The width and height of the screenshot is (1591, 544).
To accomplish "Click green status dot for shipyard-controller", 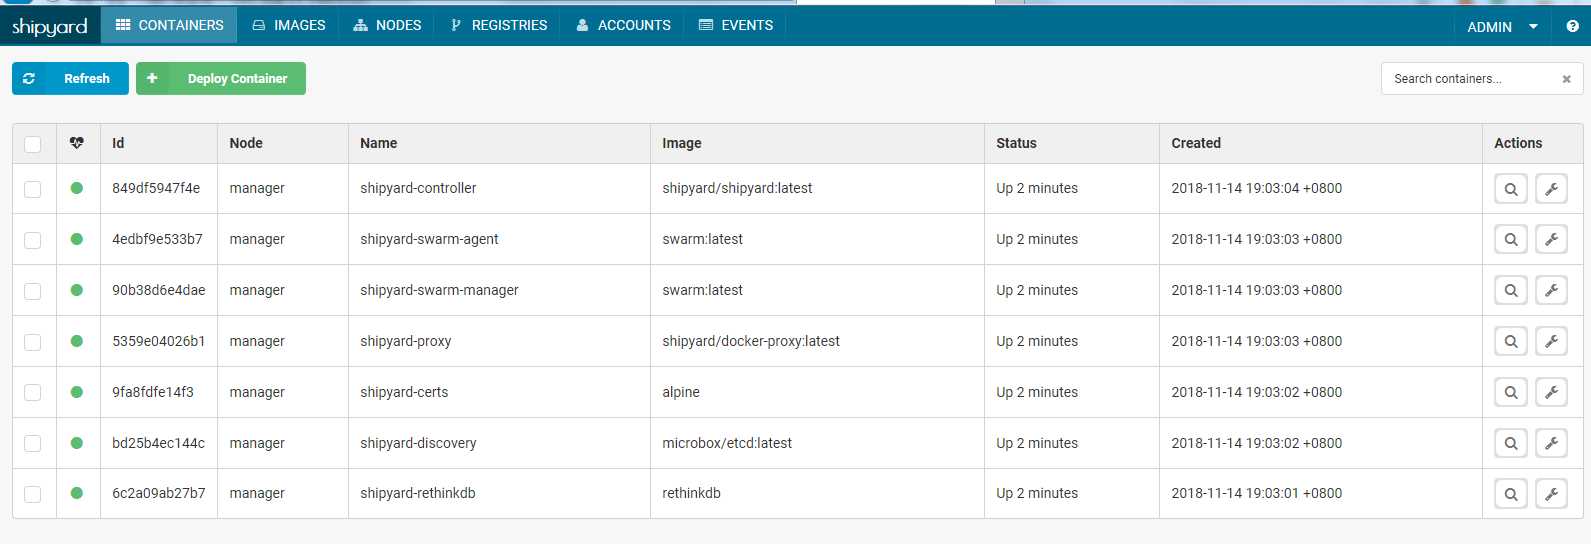I will (x=77, y=188).
